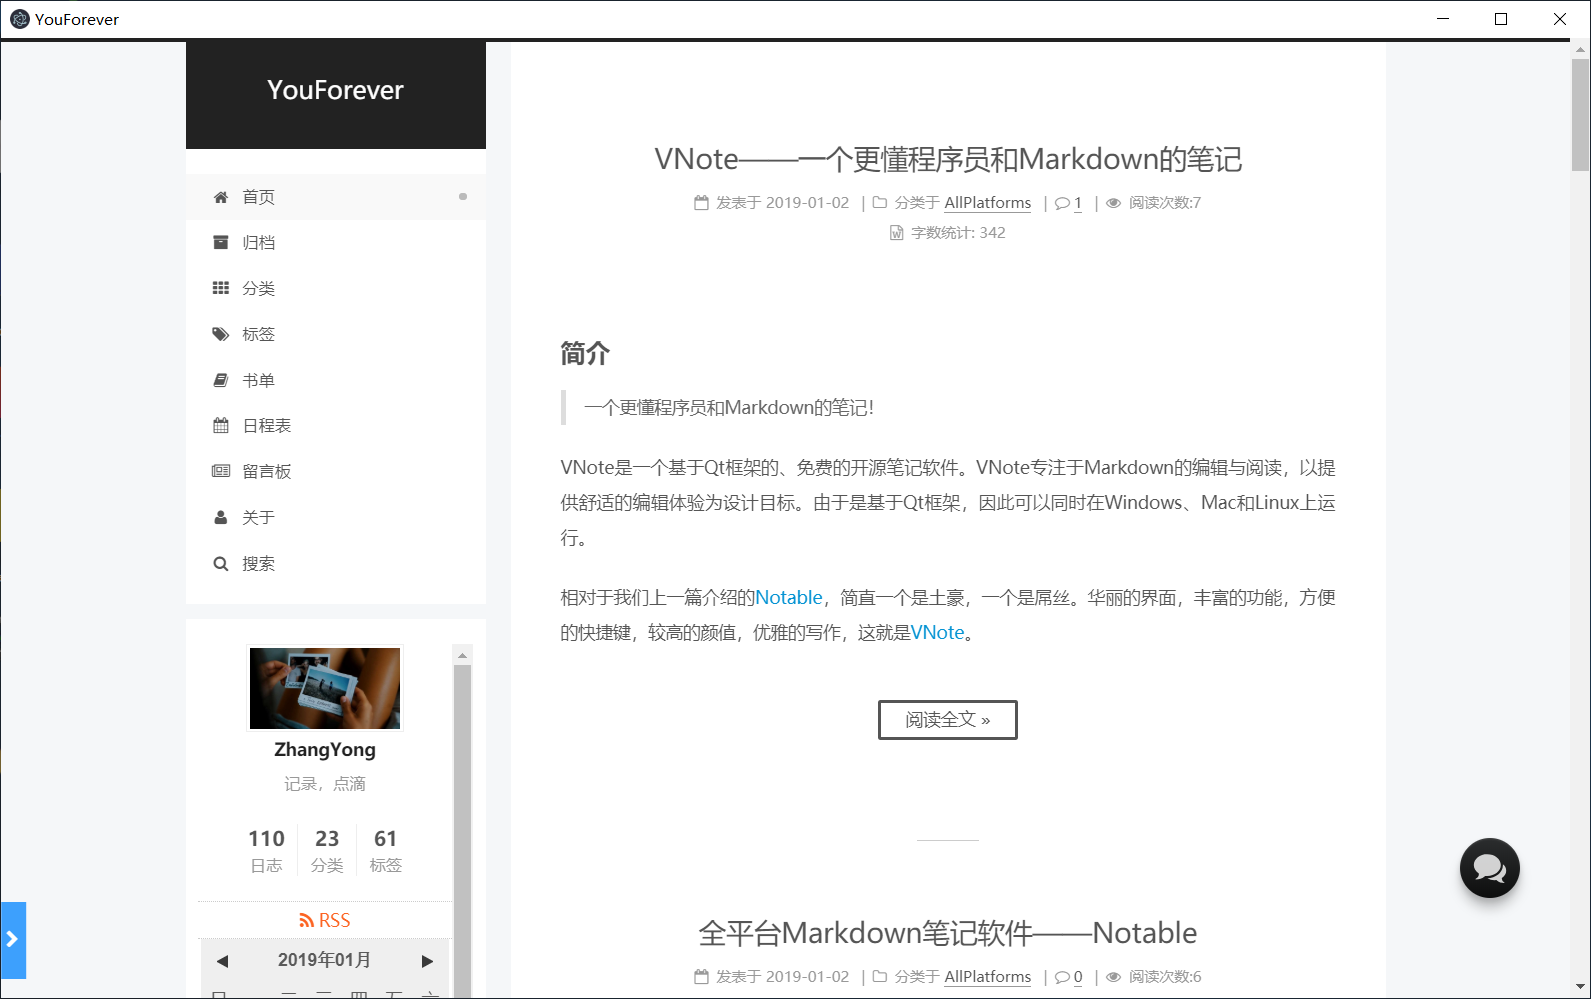Click the 2019年01月 calendar header

(x=325, y=960)
